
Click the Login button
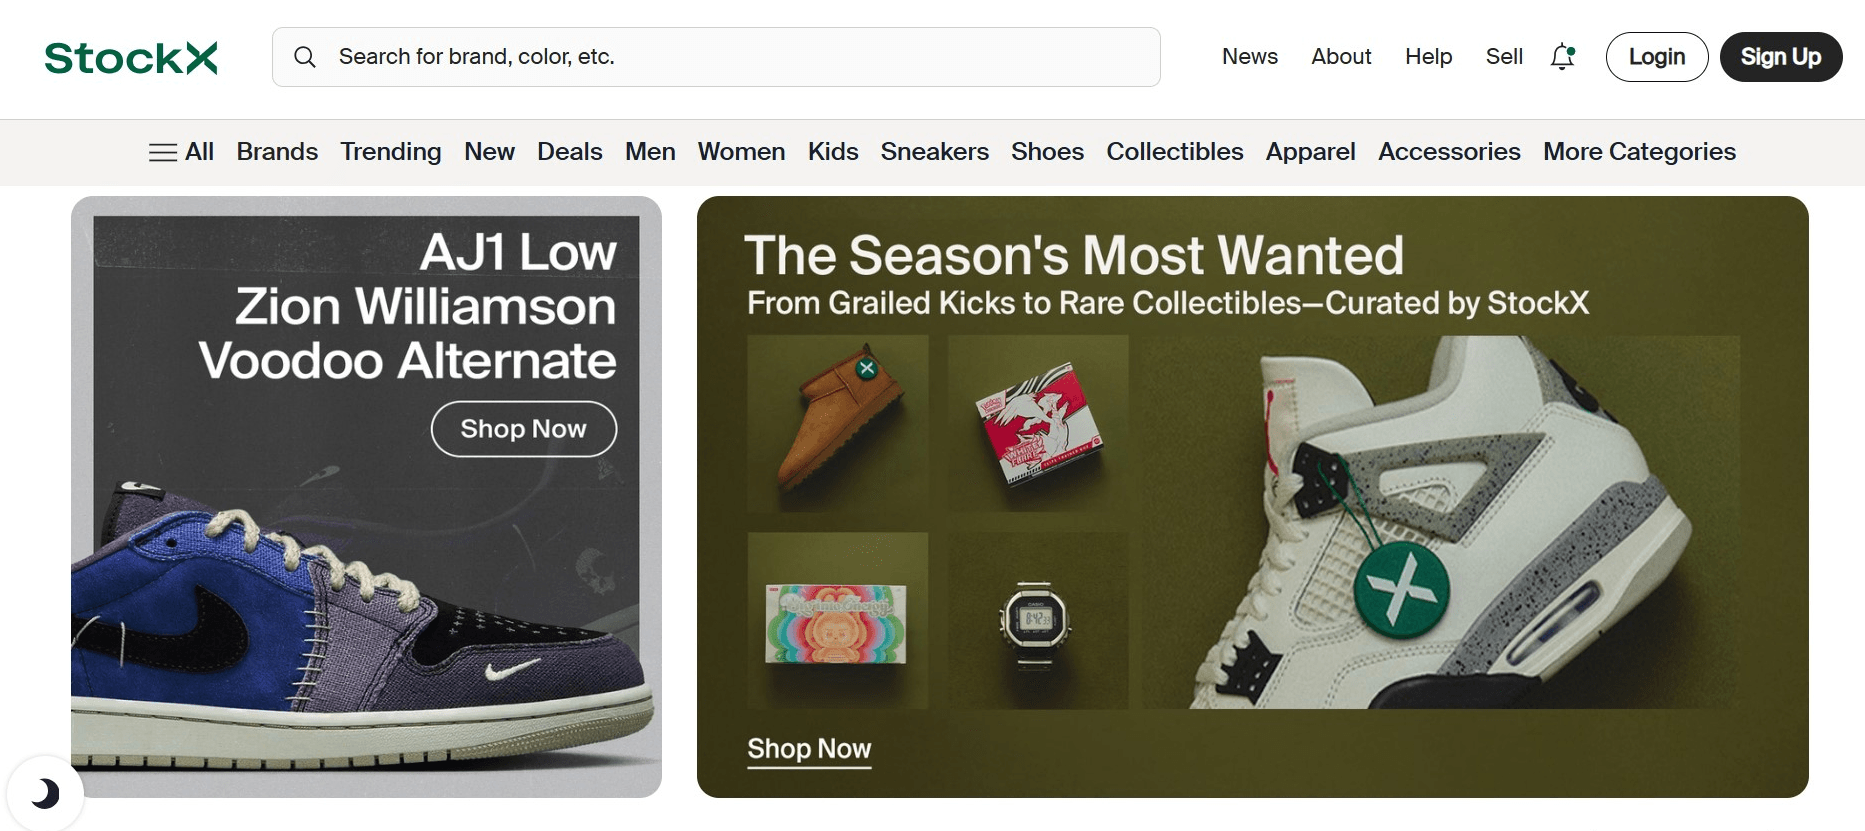point(1656,57)
